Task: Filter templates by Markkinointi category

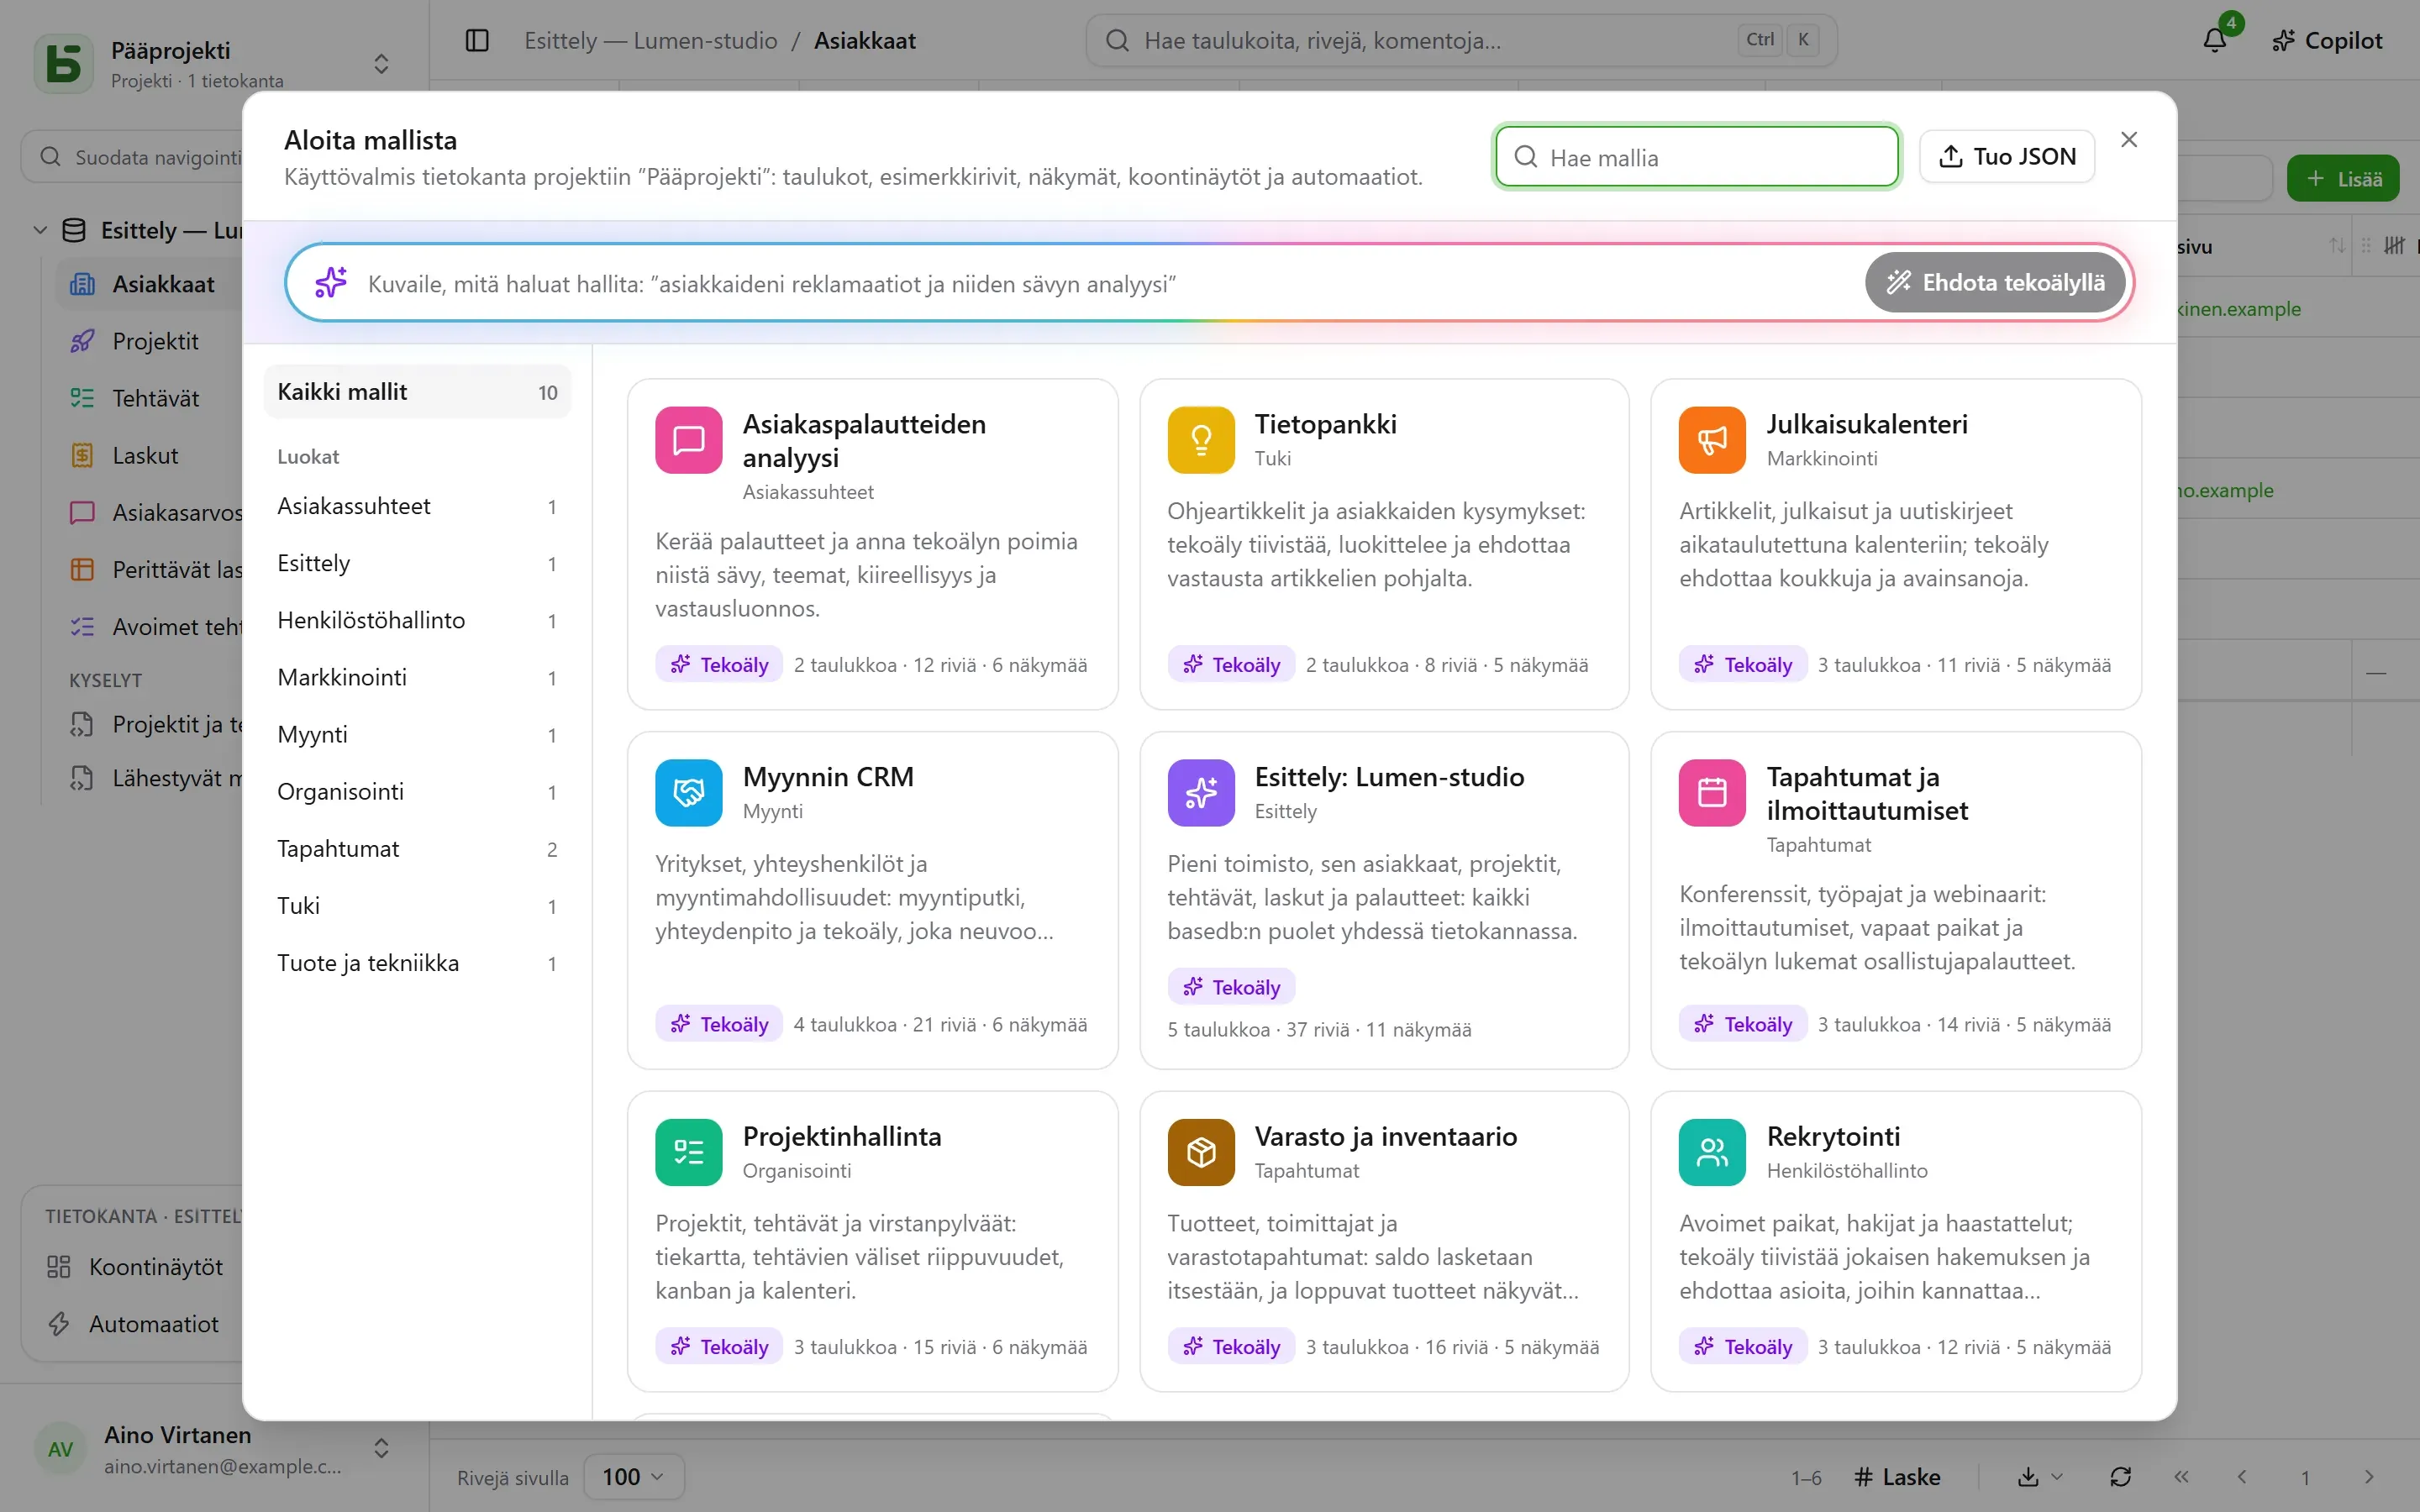Action: click(x=417, y=678)
